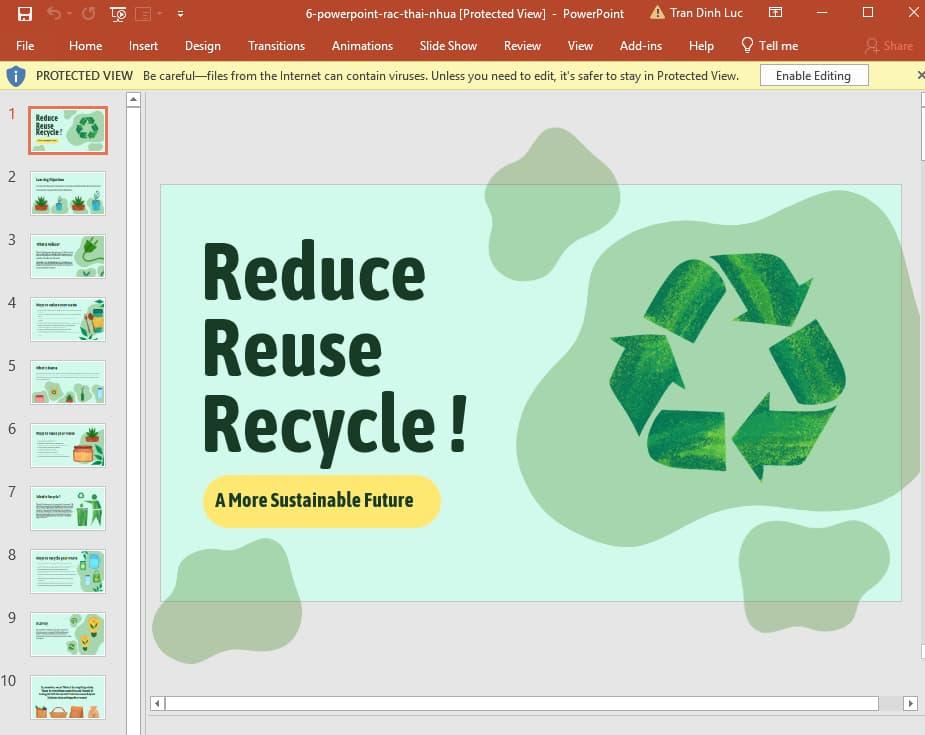The image size is (925, 735).
Task: Click the Undo icon
Action: point(54,13)
